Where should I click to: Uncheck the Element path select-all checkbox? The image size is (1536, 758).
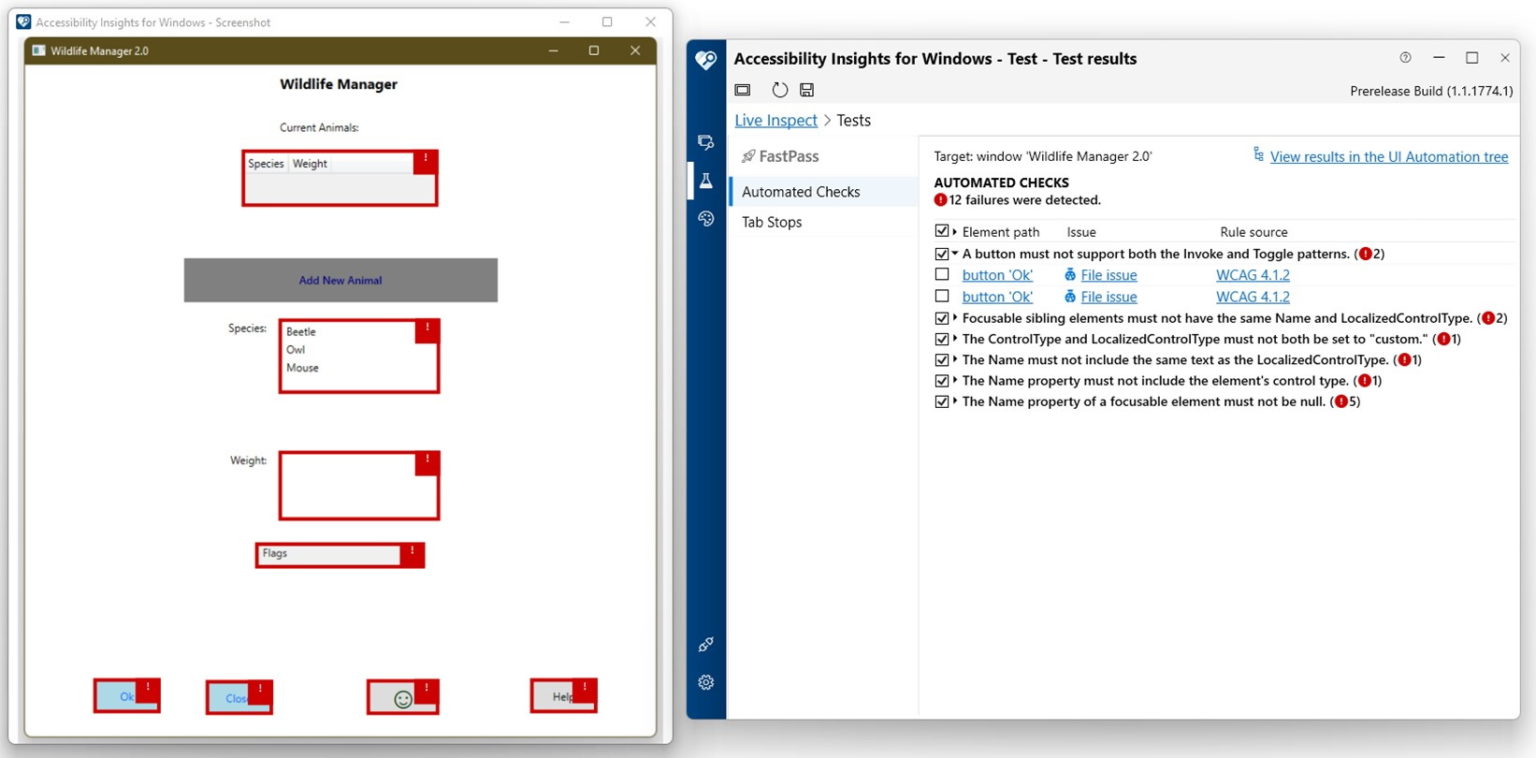click(941, 231)
